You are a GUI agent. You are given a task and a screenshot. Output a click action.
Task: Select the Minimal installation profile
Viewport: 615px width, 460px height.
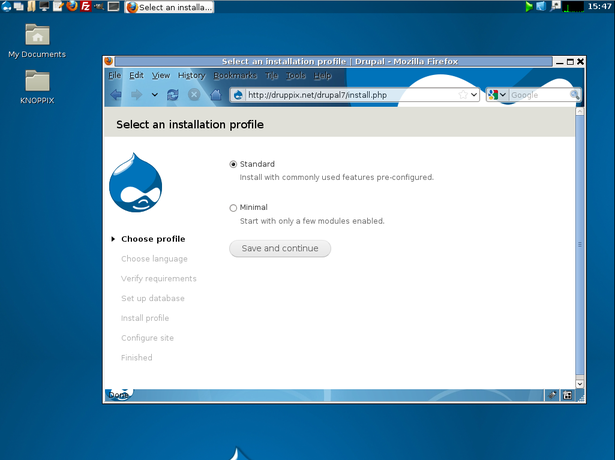coord(233,208)
